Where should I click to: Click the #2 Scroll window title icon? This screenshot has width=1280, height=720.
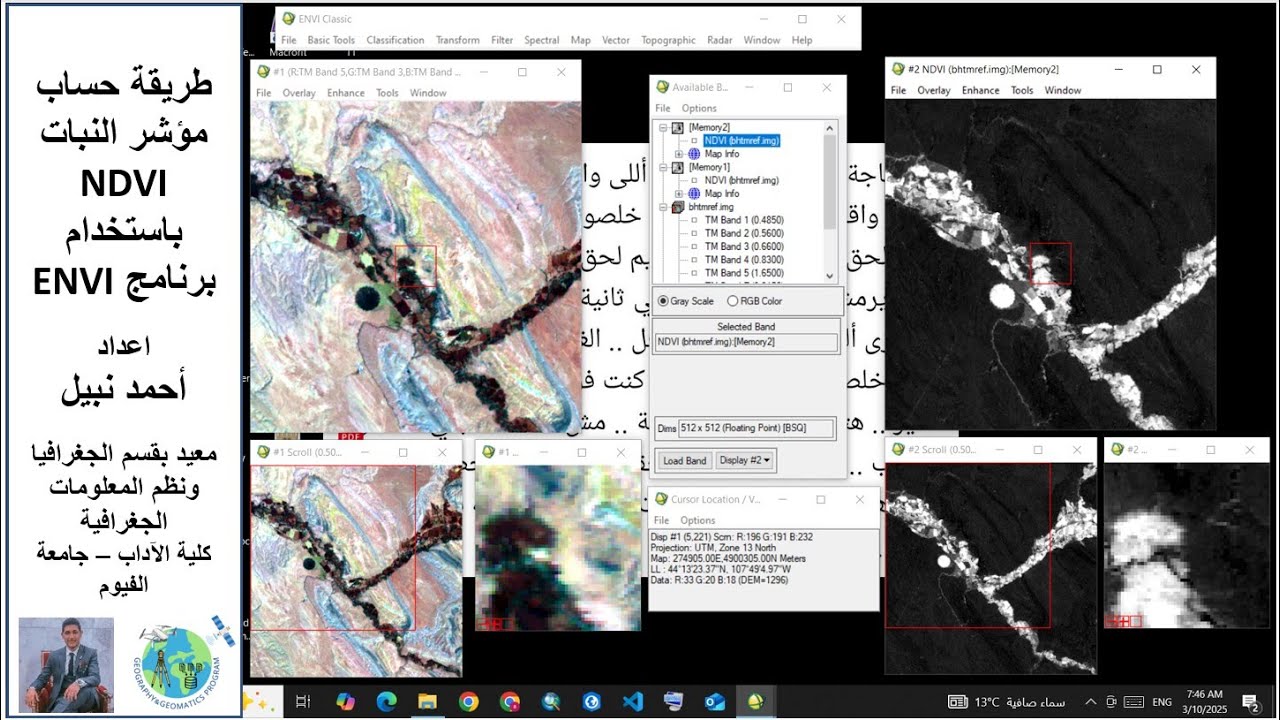[898, 450]
